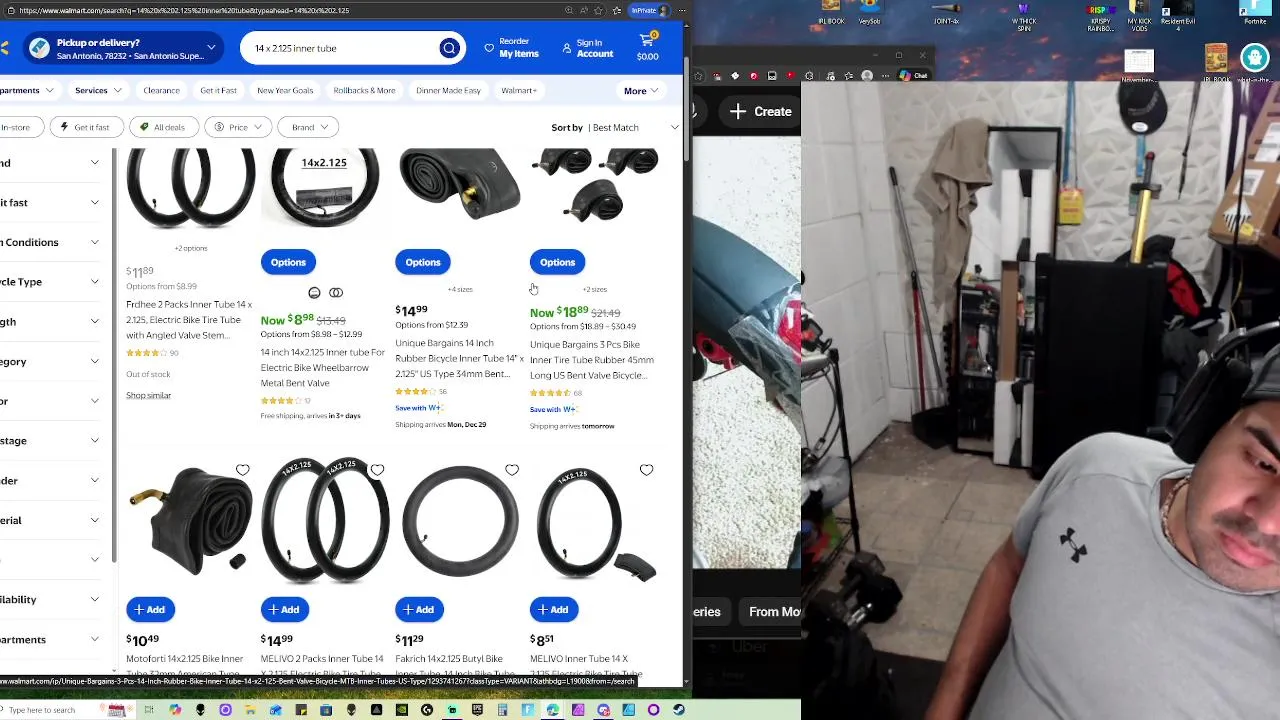Image resolution: width=1280 pixels, height=720 pixels.
Task: Favorite the MELIVO $8.51 tube heart icon
Action: 646,470
